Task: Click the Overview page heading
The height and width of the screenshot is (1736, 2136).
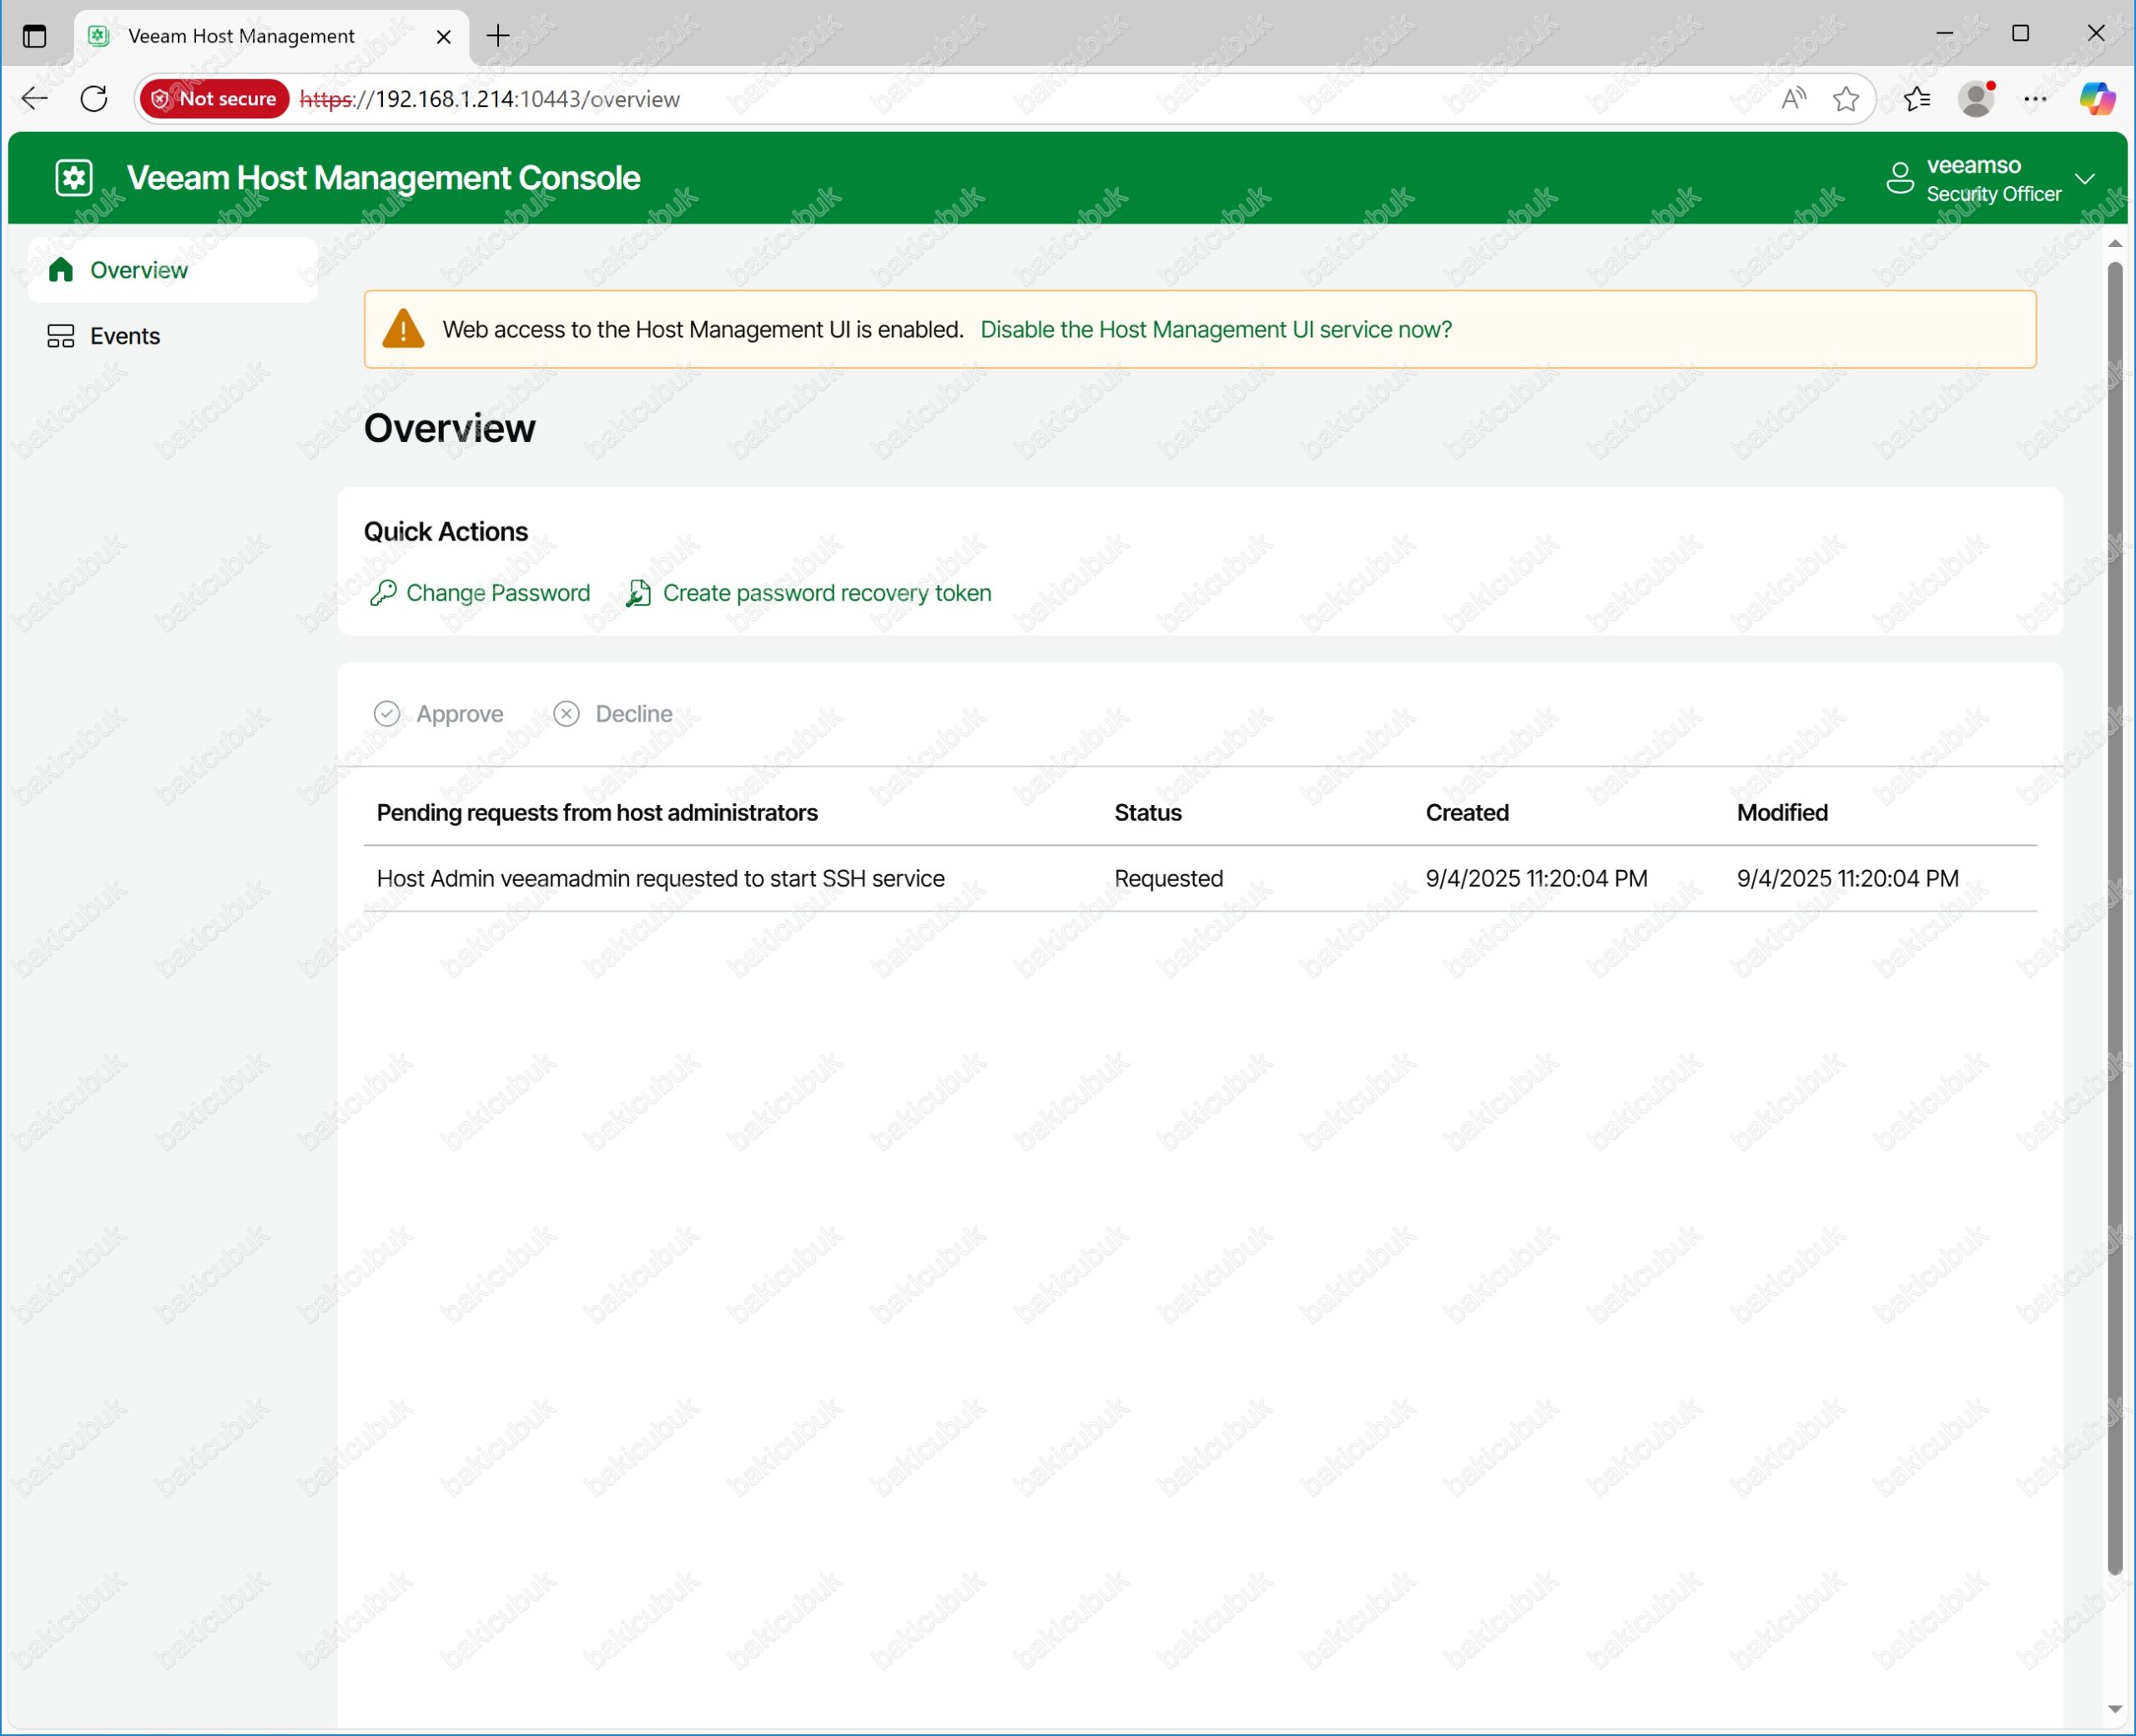Action: point(449,428)
